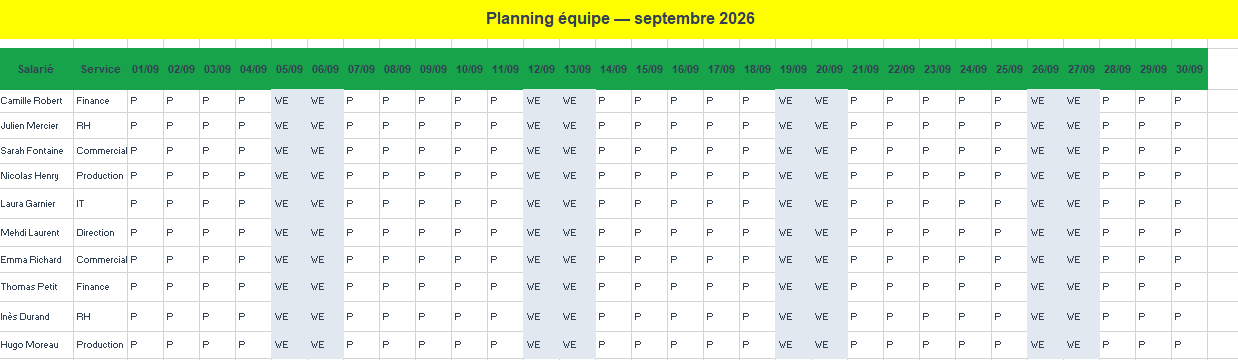Click Thomas Petit's P cell for 28/09
The image size is (1238, 360).
click(x=1117, y=287)
